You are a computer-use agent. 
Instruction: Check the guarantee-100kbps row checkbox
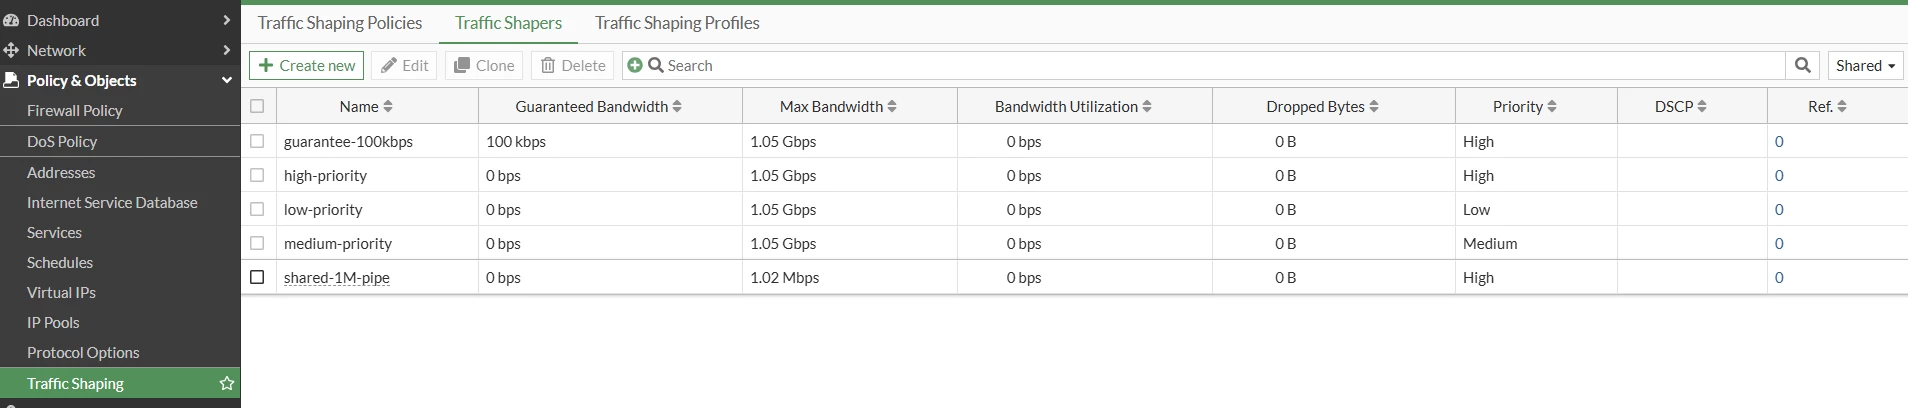click(257, 141)
